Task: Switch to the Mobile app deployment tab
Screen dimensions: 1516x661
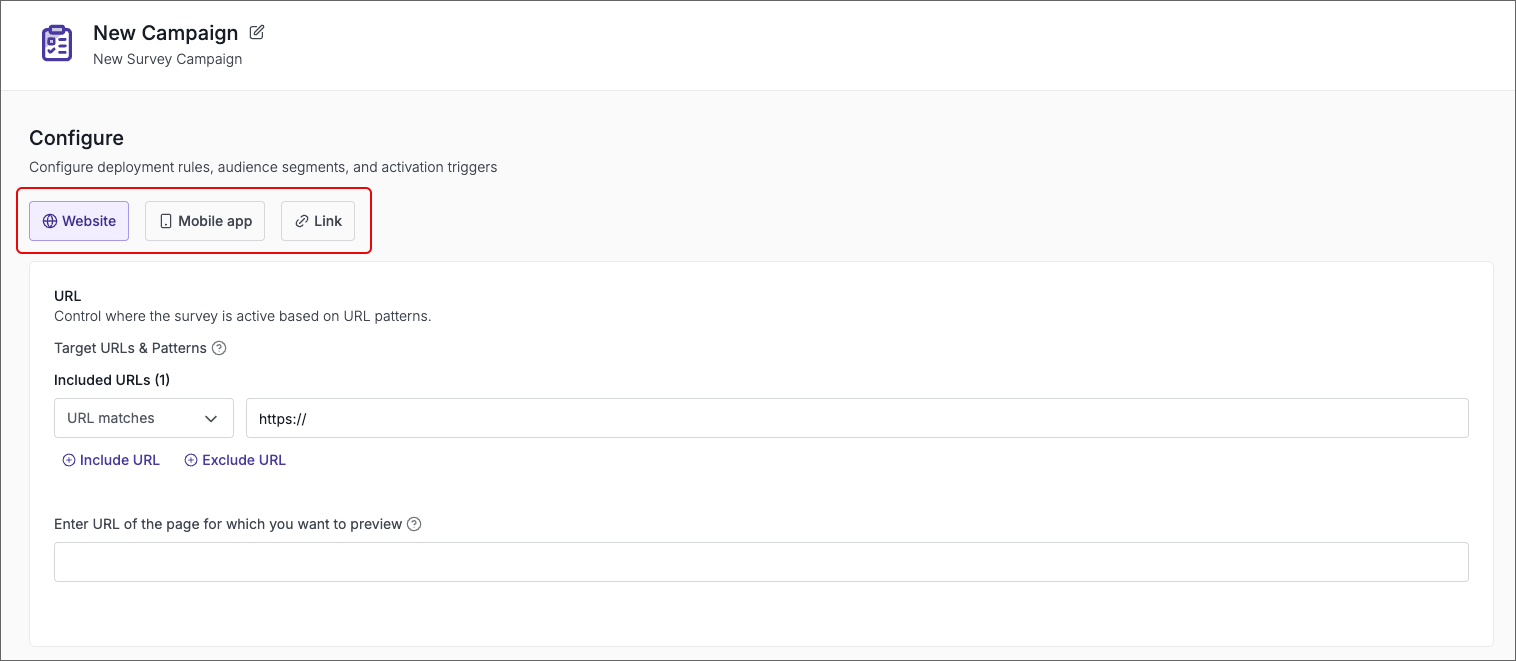Action: click(x=205, y=221)
